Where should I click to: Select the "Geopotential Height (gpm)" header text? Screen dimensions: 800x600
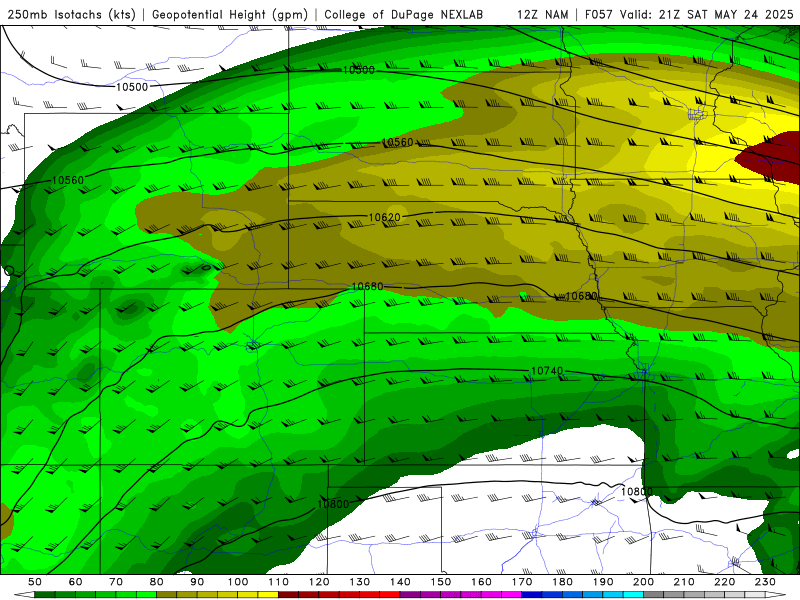point(230,14)
